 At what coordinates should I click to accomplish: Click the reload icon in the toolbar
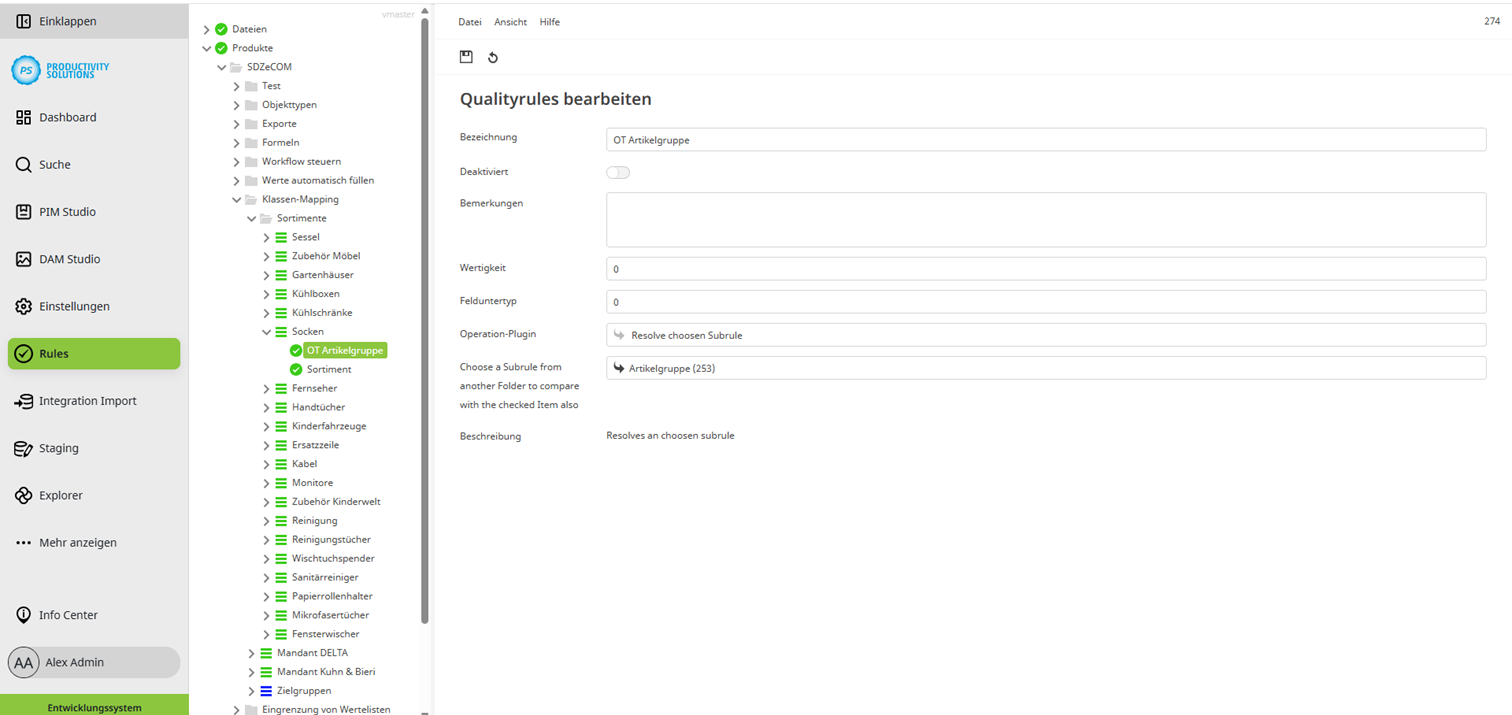click(x=492, y=57)
